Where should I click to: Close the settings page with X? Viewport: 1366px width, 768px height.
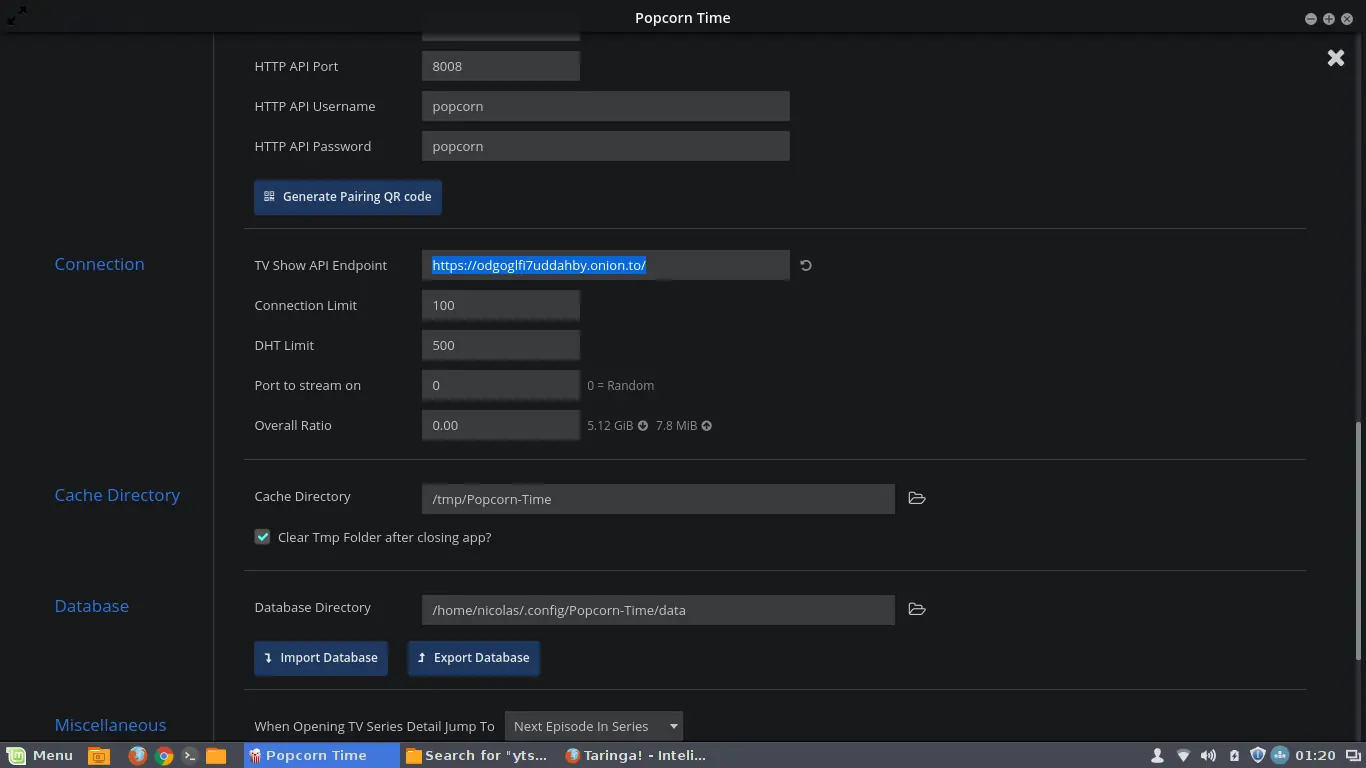tap(1336, 58)
